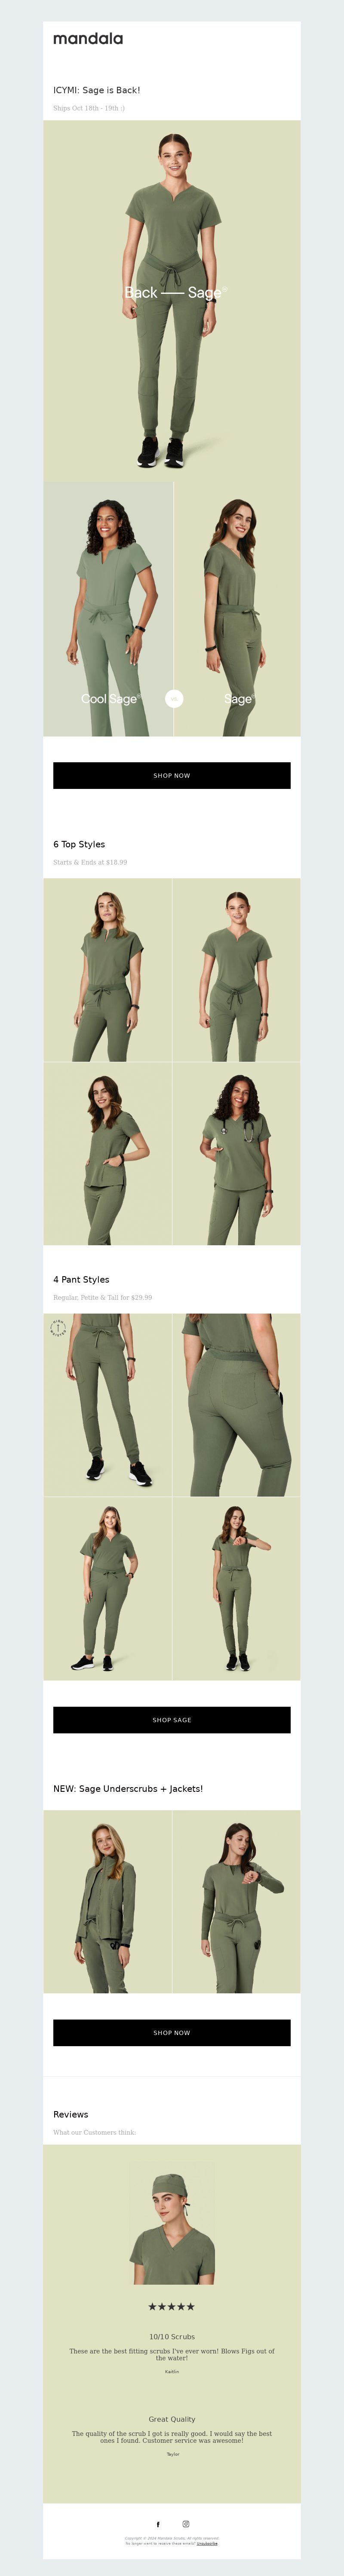Click the mandala logo at the top
The image size is (344, 2576).
(x=88, y=38)
